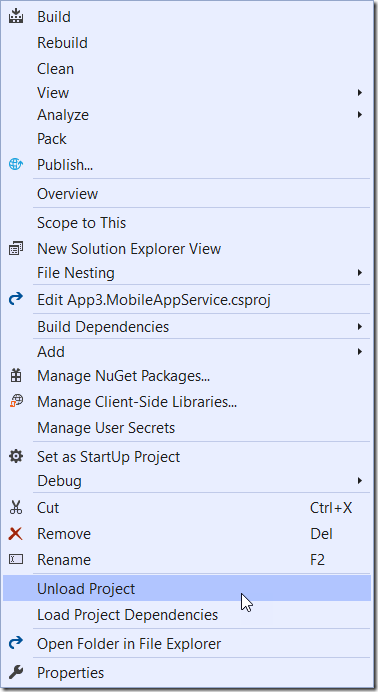Screen dimensions: 378x692
Task: Choose Edit App3.MobileAppService.csproj
Action: 187,300
